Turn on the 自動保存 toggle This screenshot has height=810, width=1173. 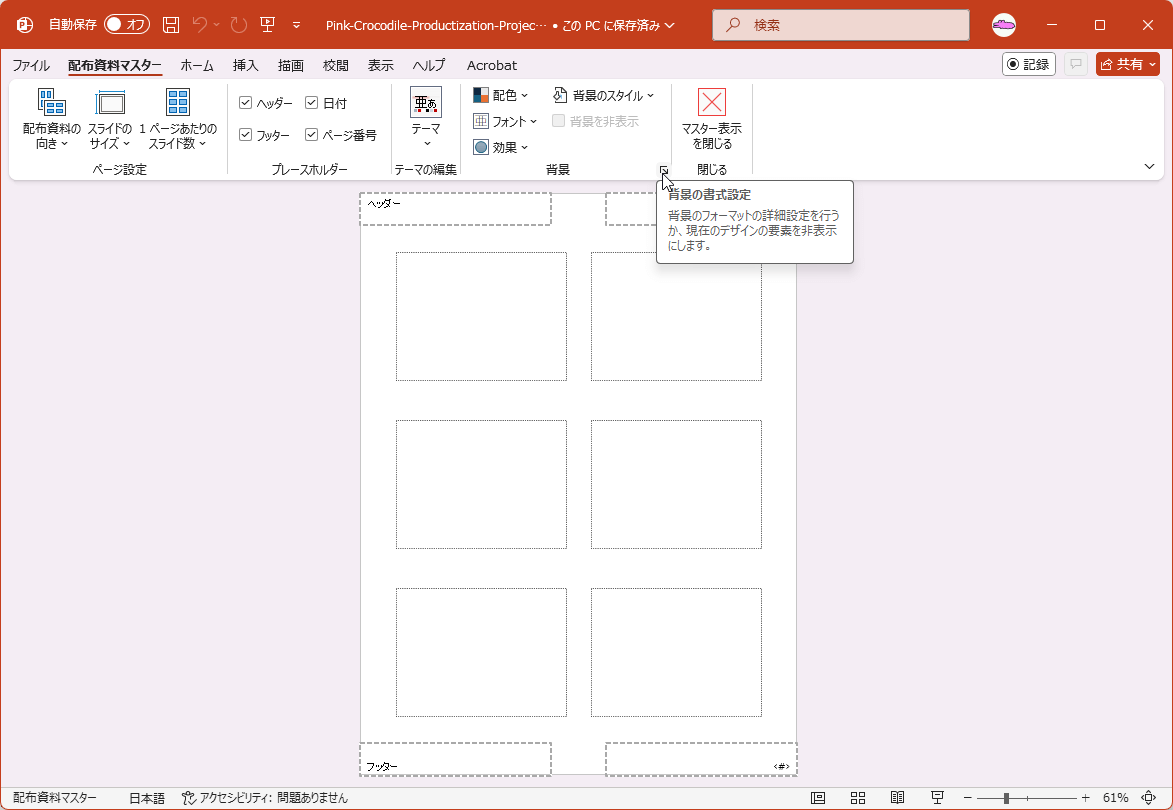pos(127,25)
